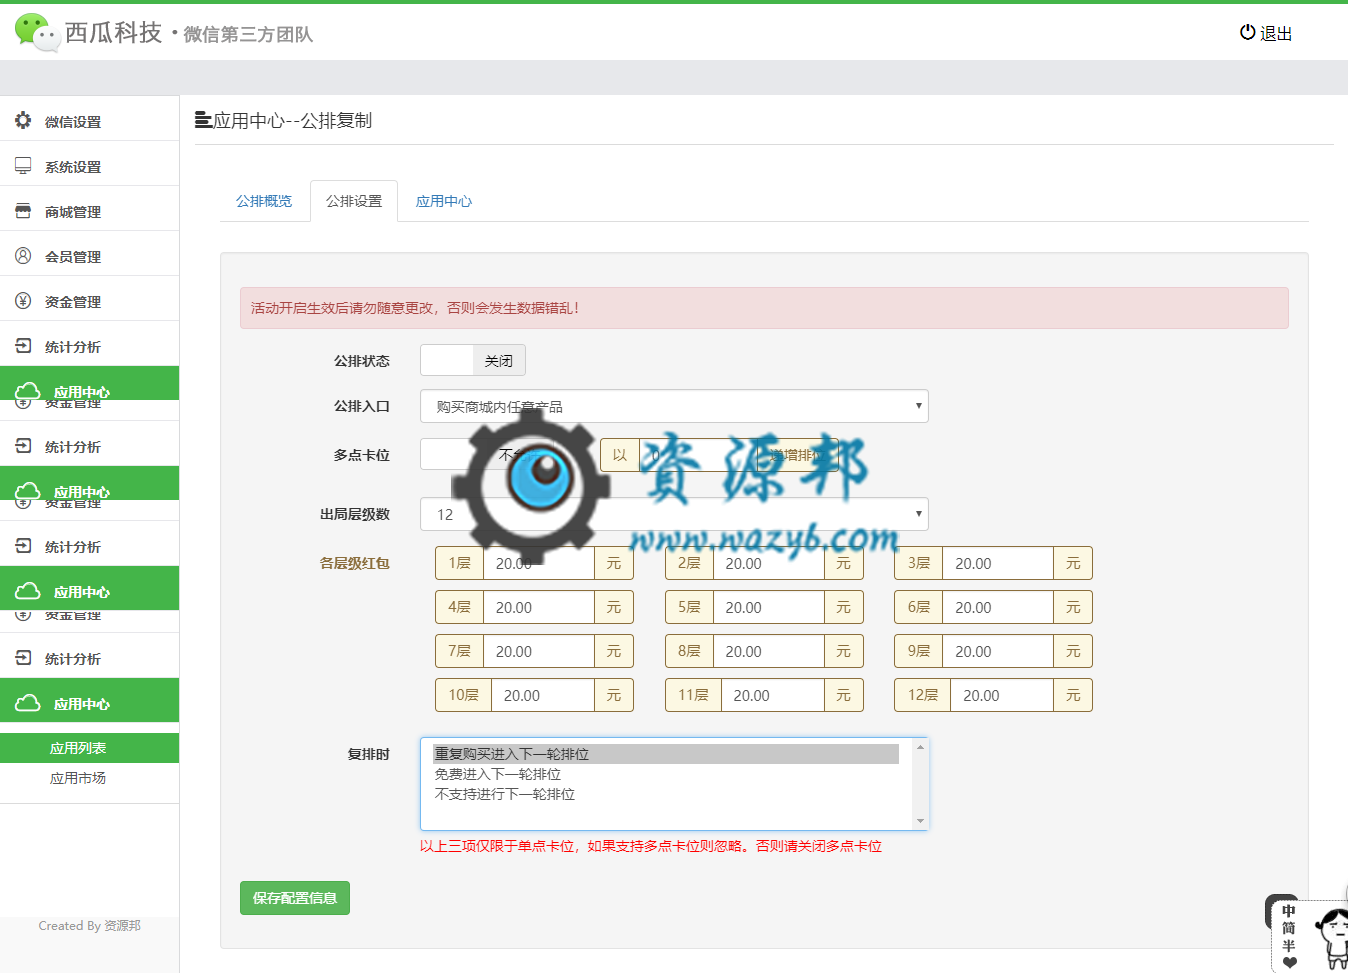
Task: Open the 公排入口 dropdown
Action: [674, 406]
